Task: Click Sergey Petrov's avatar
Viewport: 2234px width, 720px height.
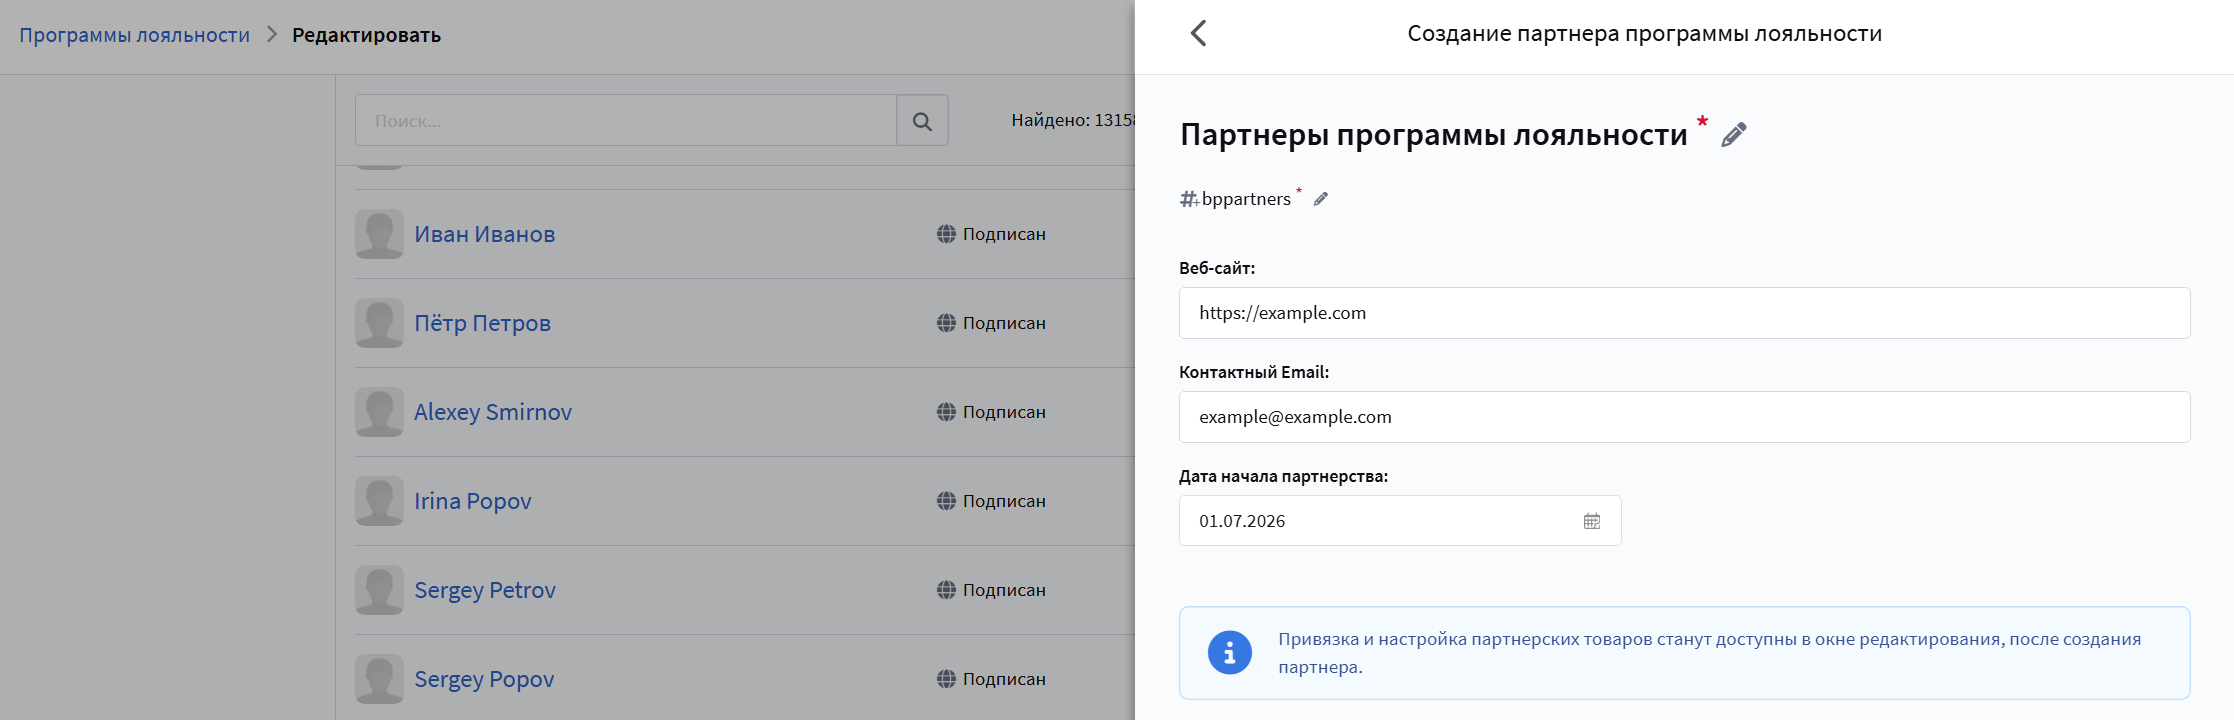Action: point(379,590)
